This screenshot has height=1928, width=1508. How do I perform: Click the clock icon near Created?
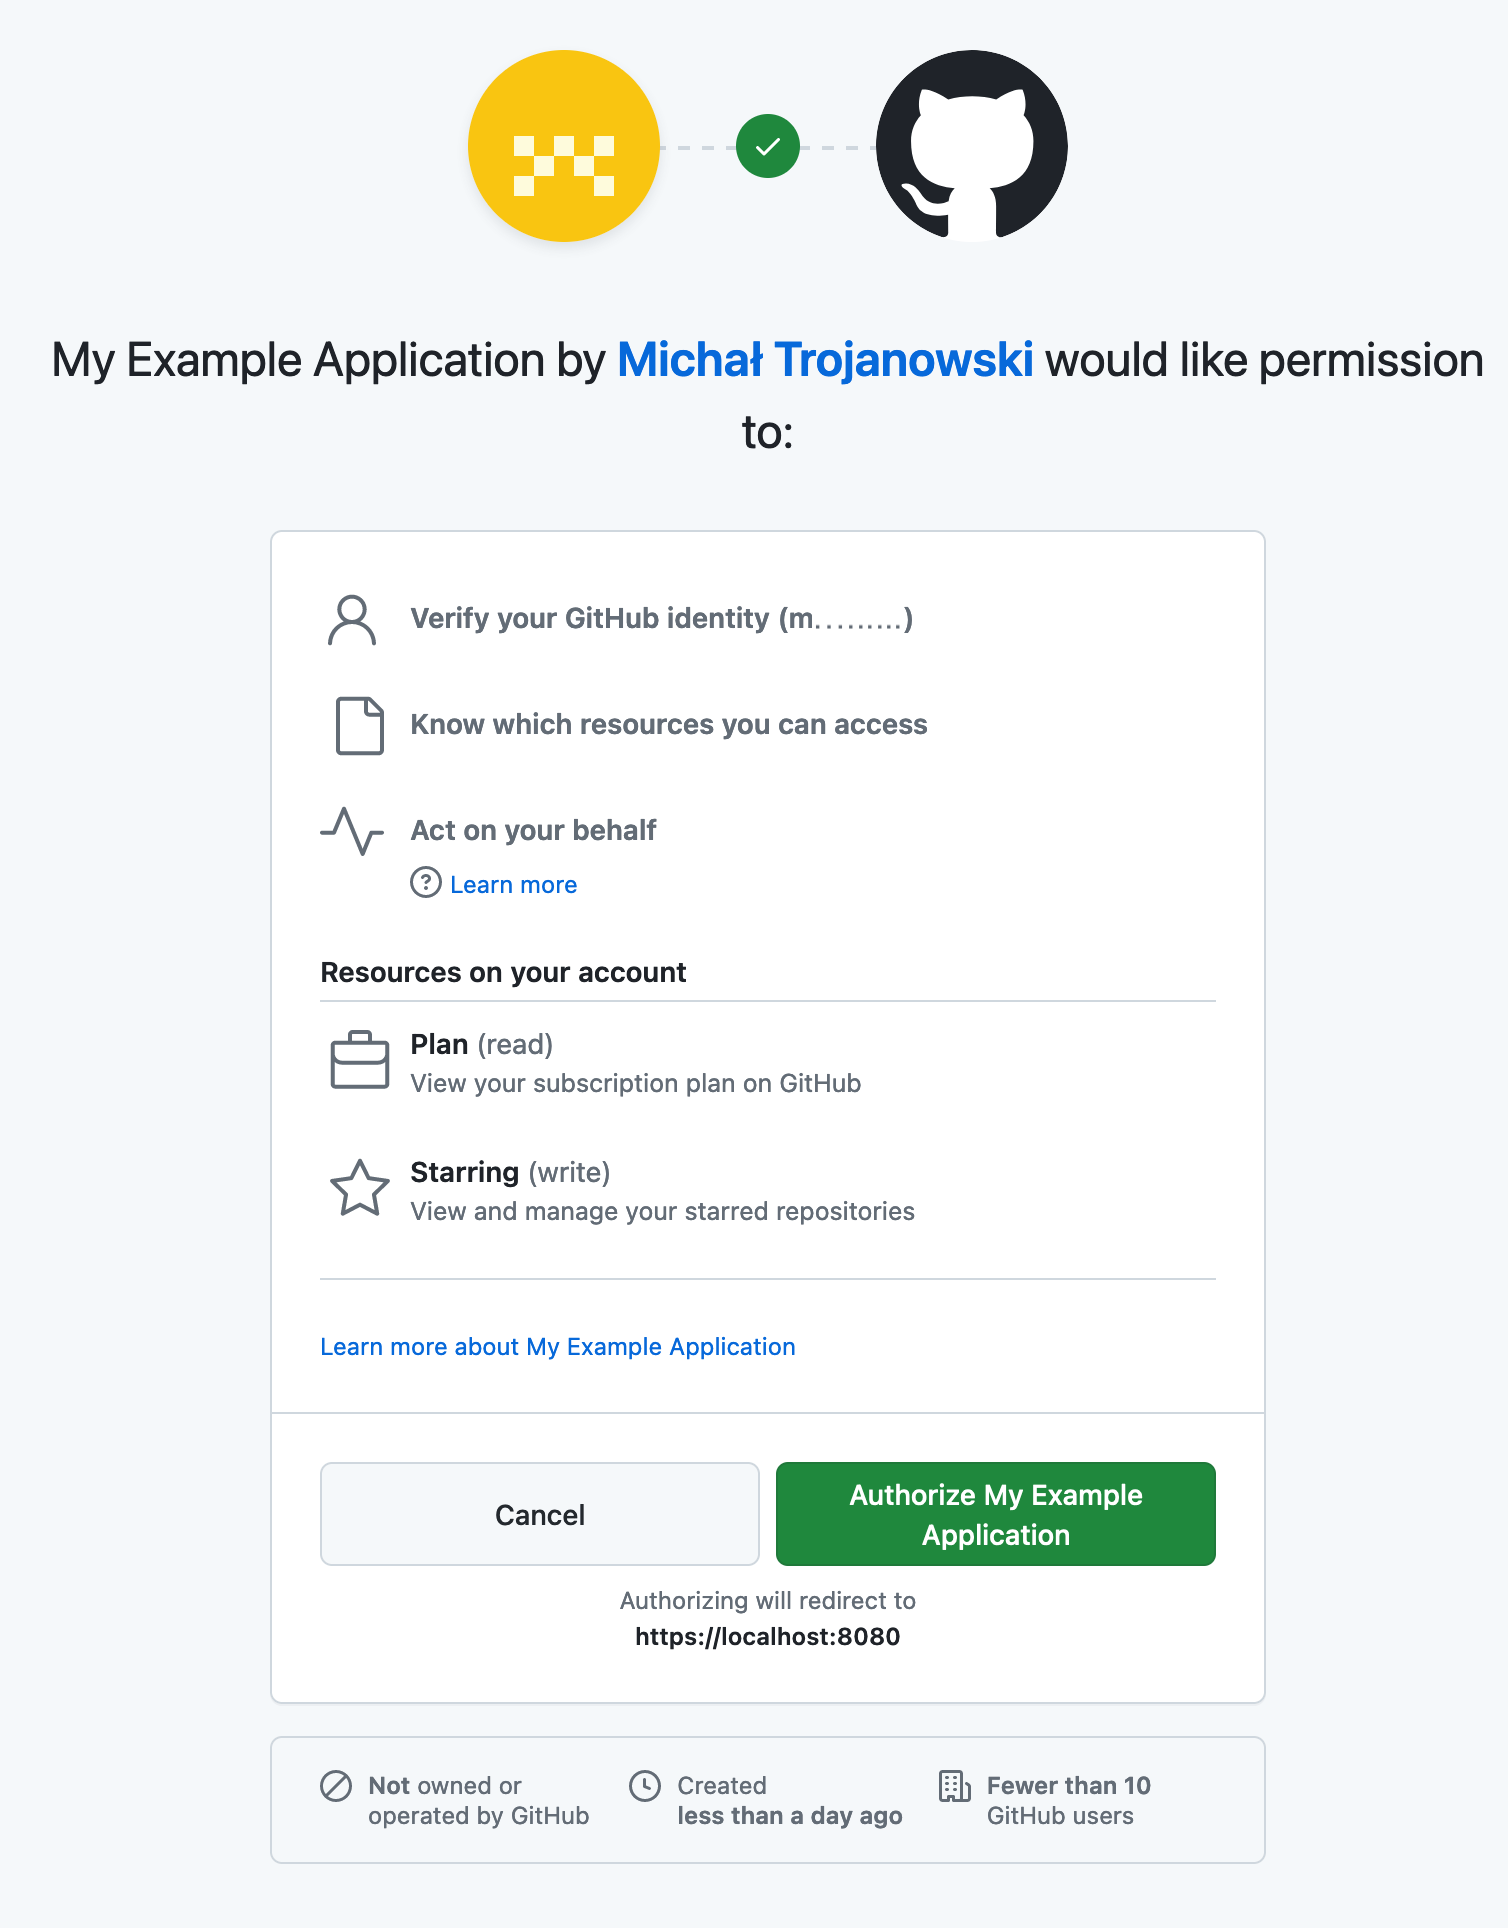645,1786
